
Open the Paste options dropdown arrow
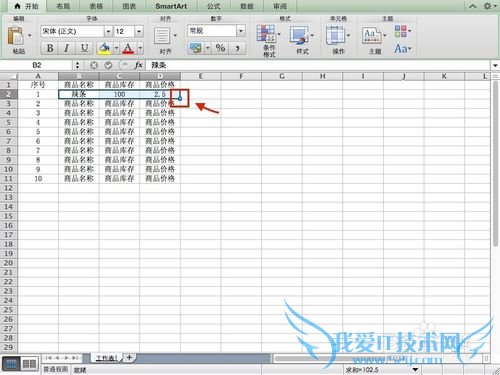pyautogui.click(x=29, y=35)
